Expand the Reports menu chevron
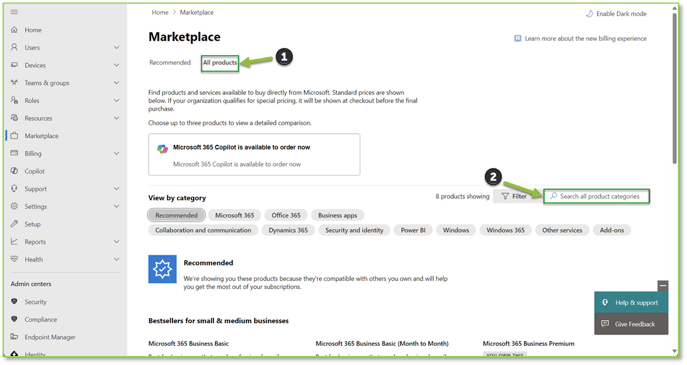 coord(117,241)
